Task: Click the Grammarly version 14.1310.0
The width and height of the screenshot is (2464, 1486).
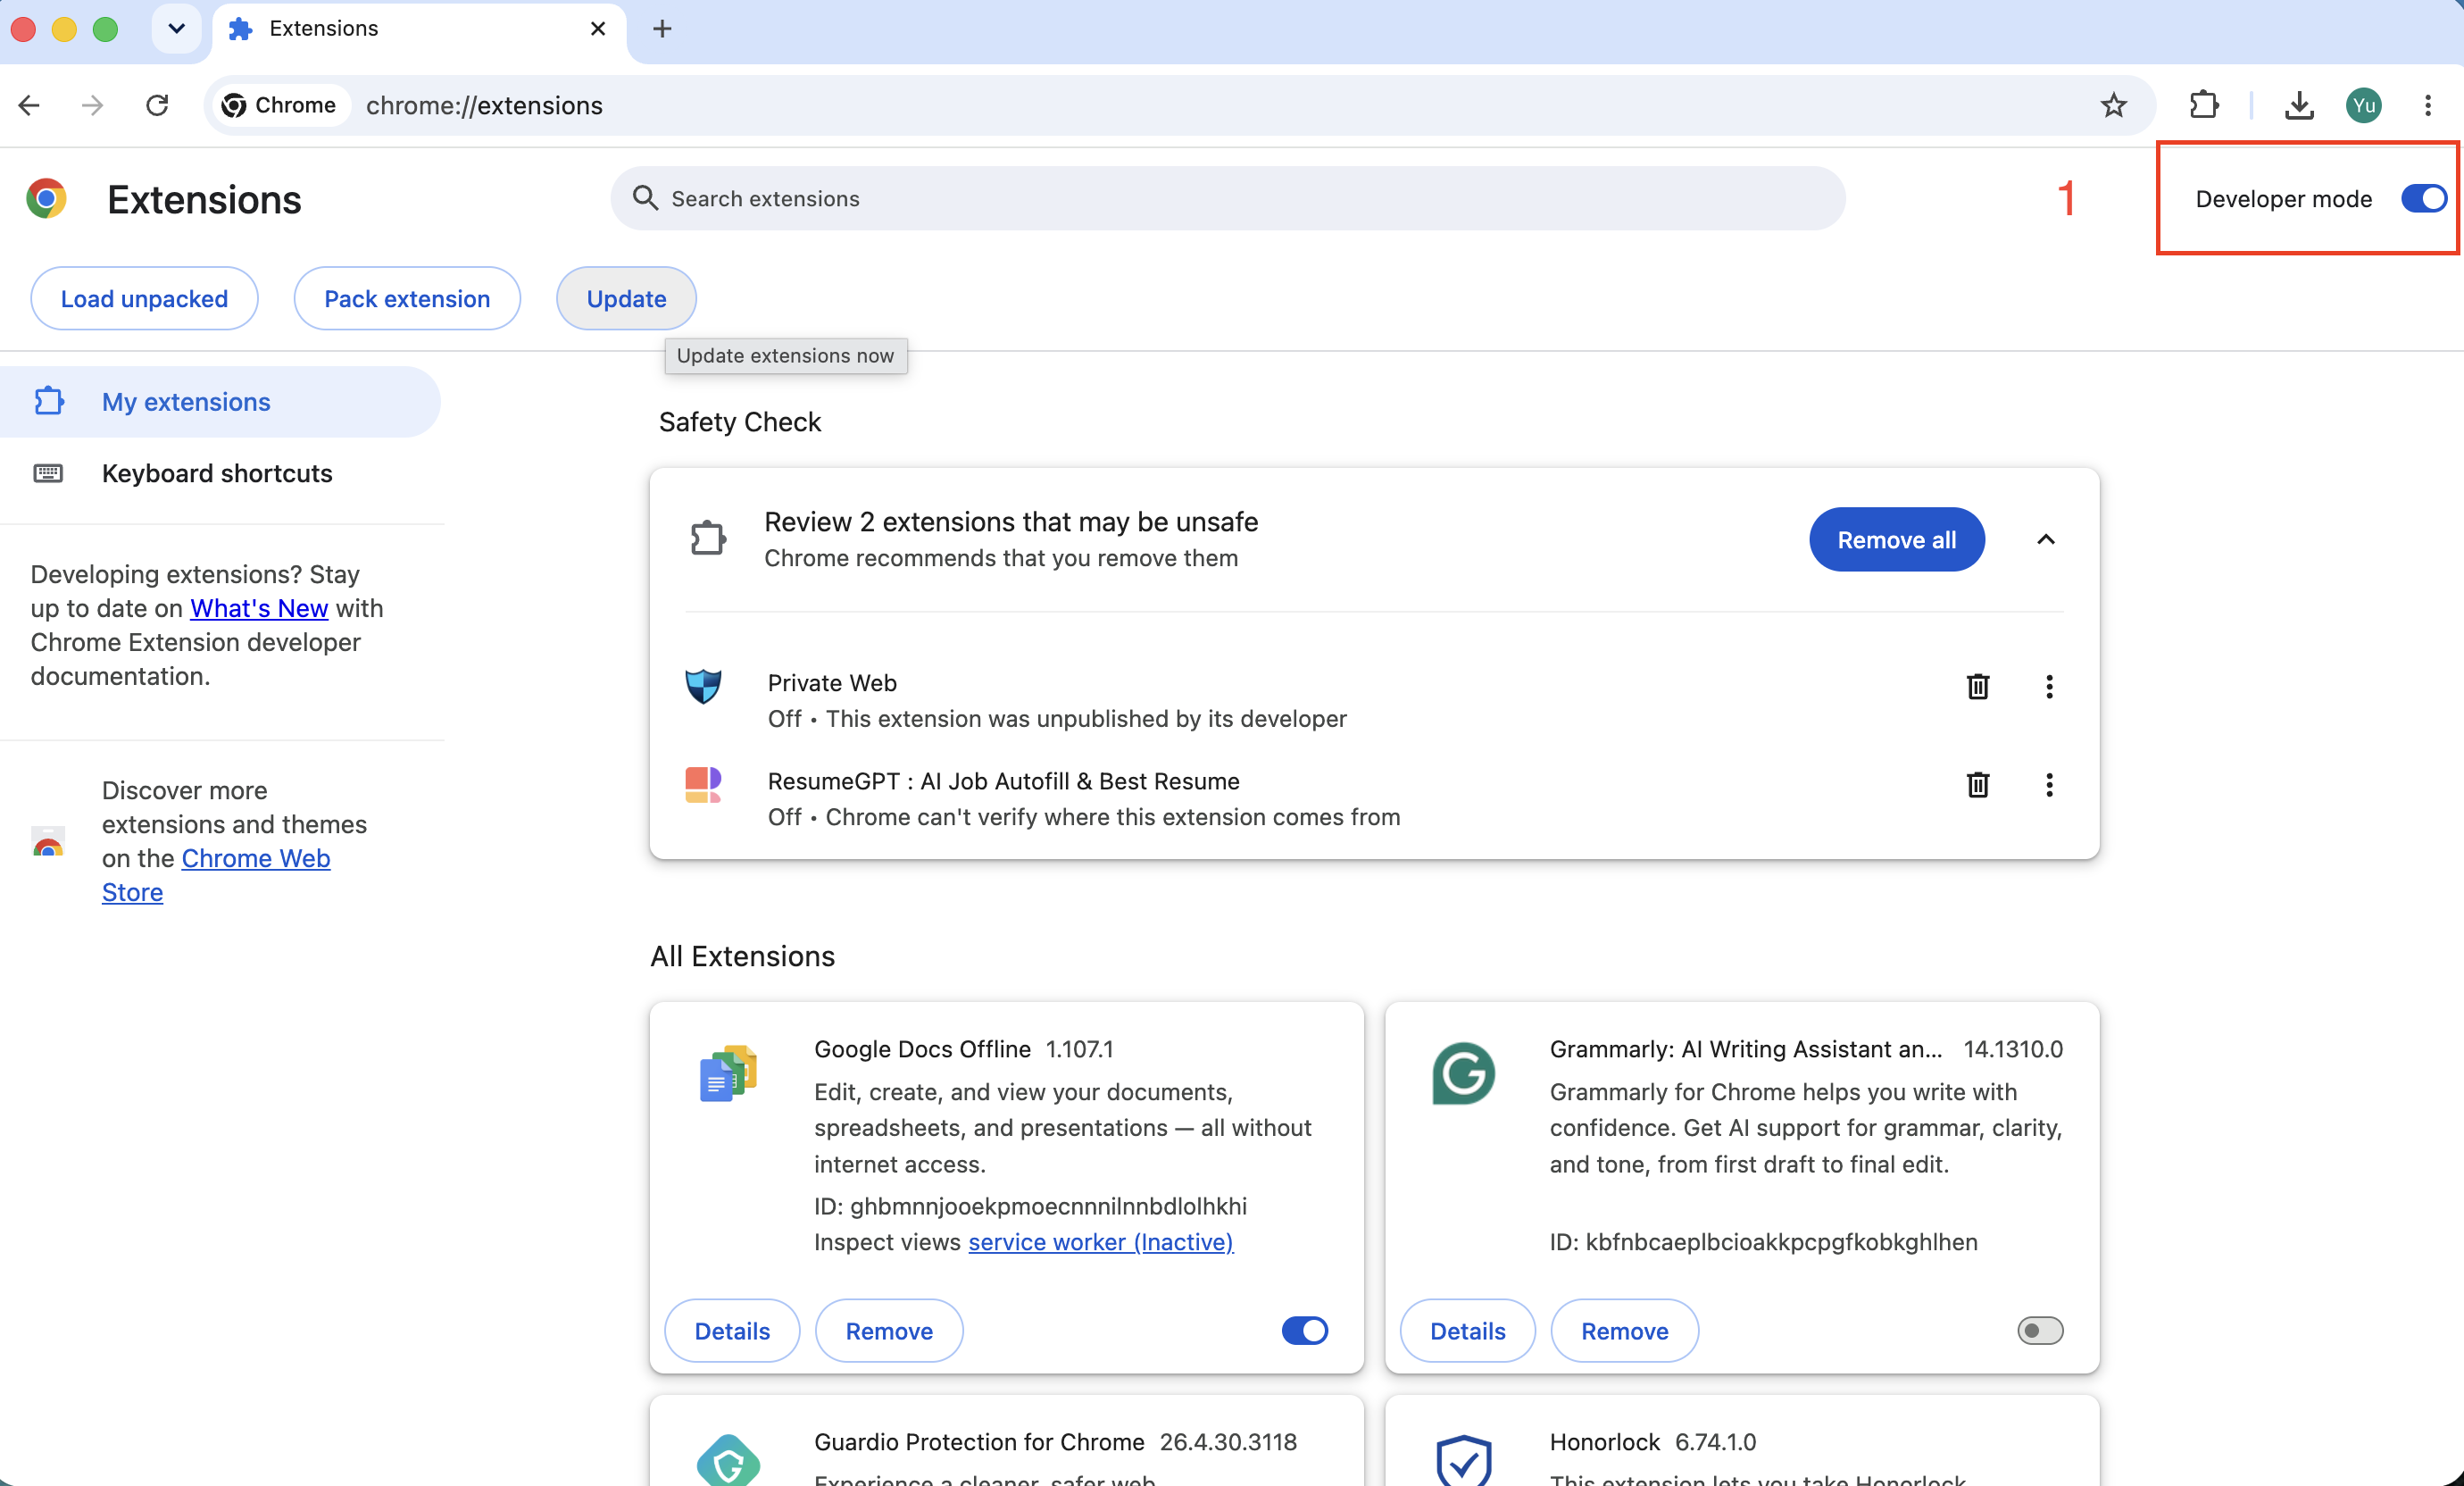Action: click(2012, 1049)
